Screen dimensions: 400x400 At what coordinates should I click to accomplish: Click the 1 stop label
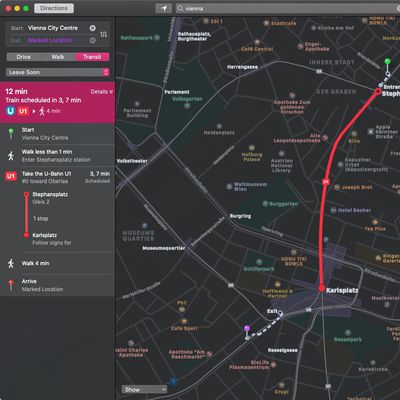[40, 219]
